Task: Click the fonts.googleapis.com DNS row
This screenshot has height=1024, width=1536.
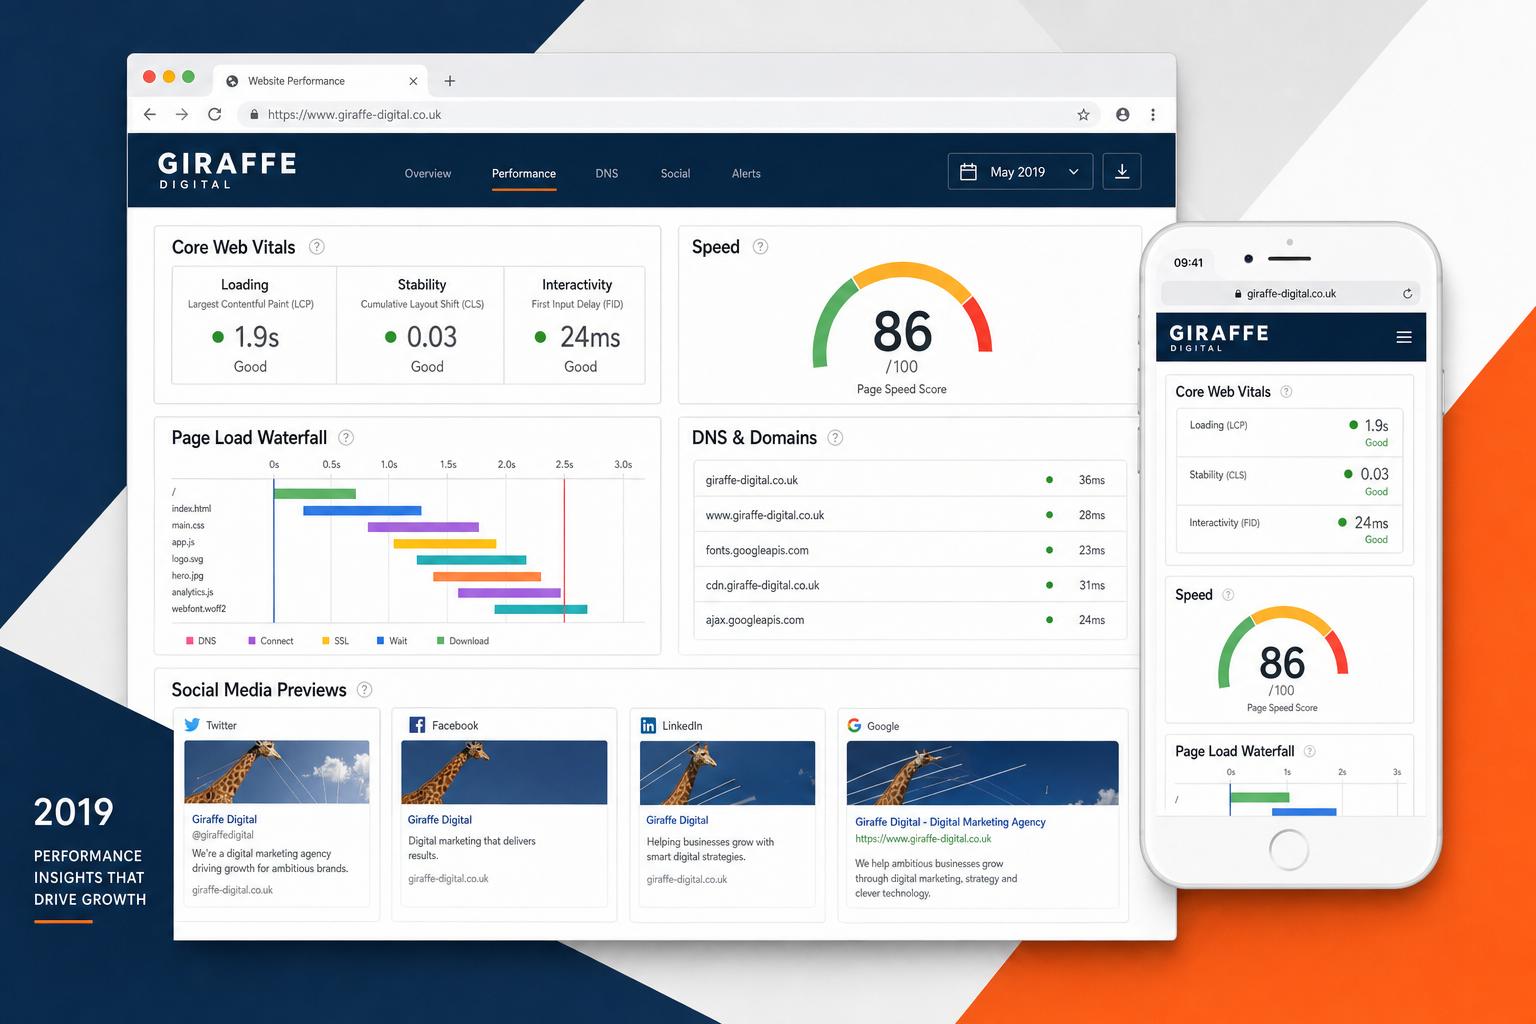Action: pos(910,550)
